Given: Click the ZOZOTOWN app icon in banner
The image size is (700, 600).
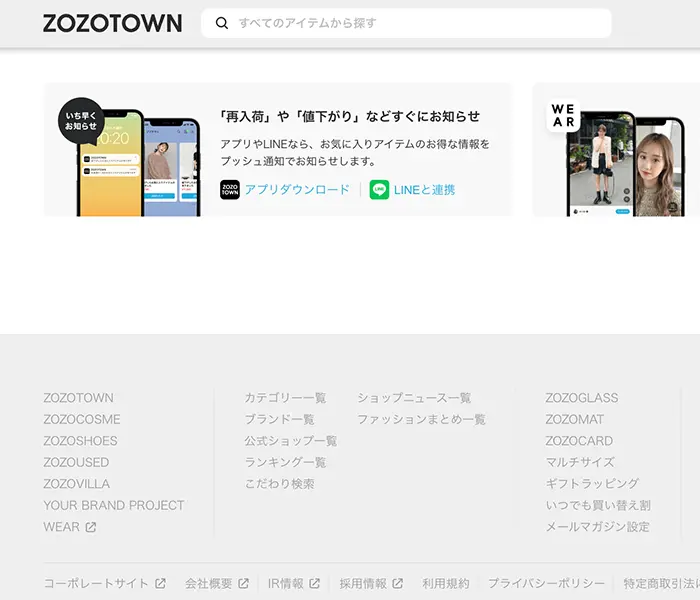Looking at the screenshot, I should [x=230, y=190].
